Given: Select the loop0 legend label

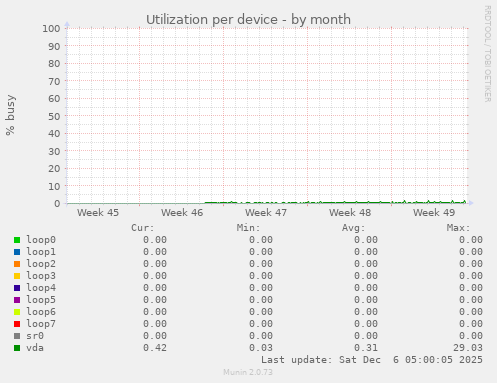Looking at the screenshot, I should tap(41, 240).
